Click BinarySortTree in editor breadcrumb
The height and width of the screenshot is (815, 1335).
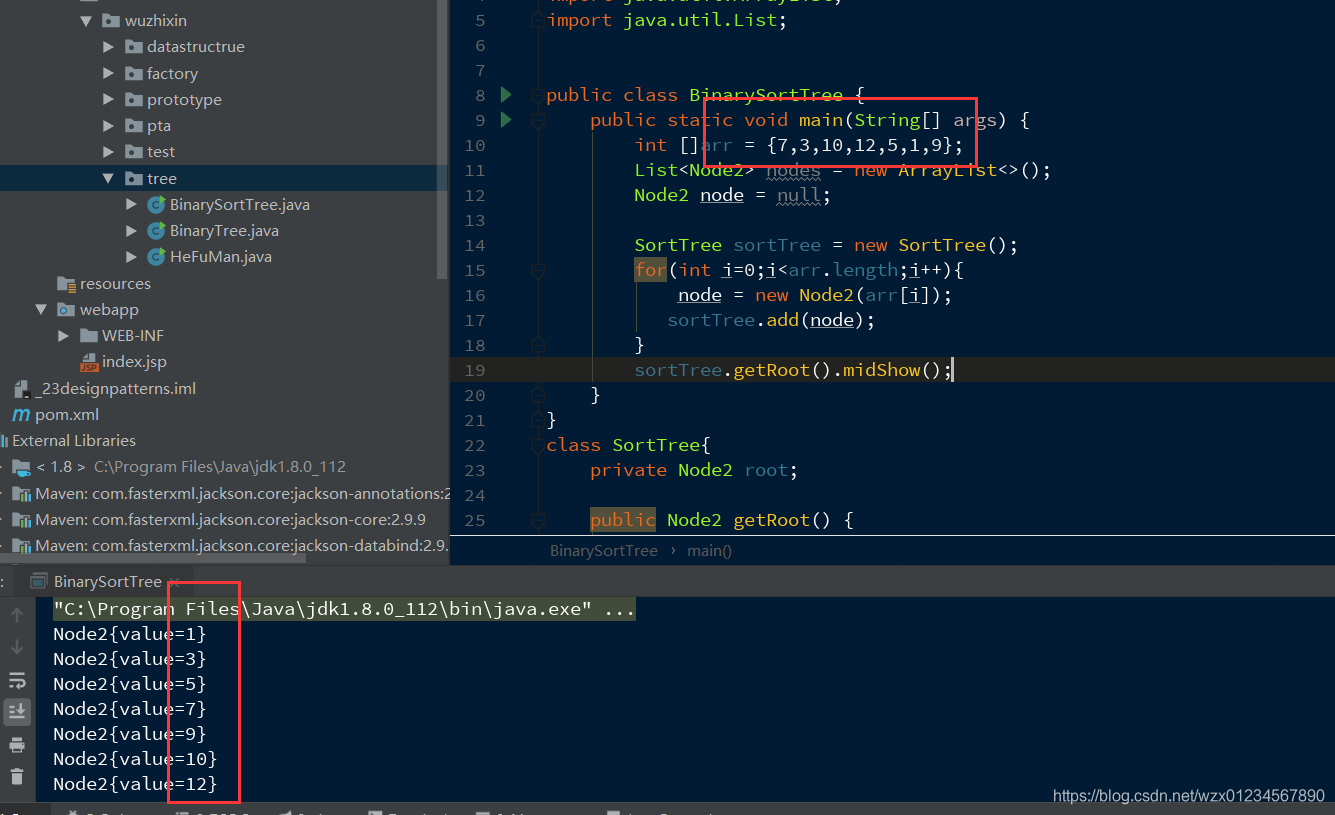coord(604,551)
